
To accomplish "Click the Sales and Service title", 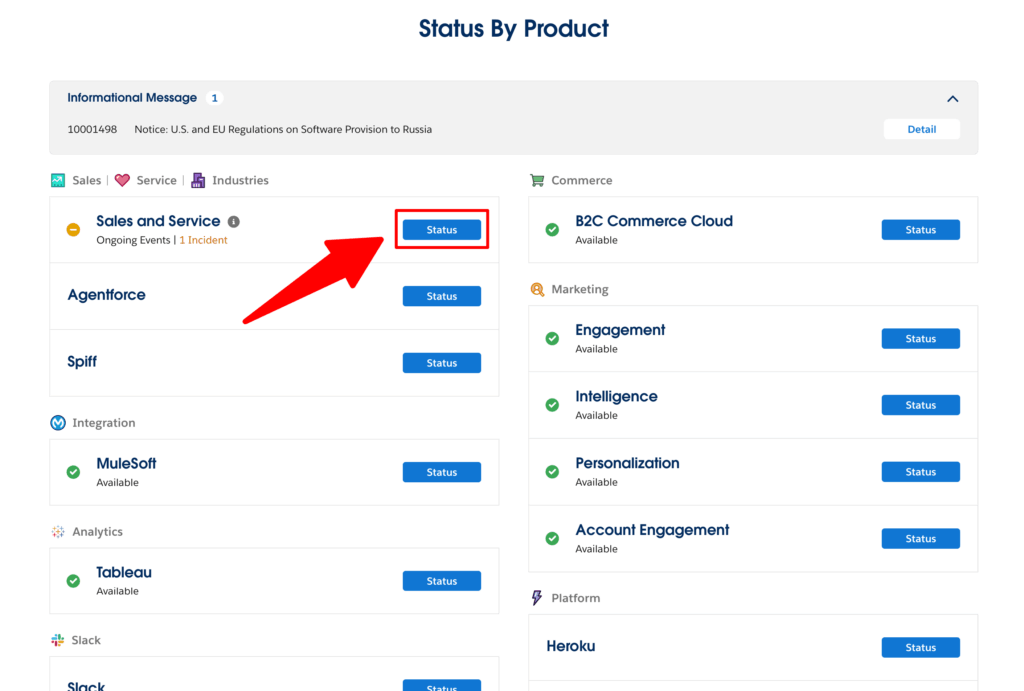I will point(158,221).
